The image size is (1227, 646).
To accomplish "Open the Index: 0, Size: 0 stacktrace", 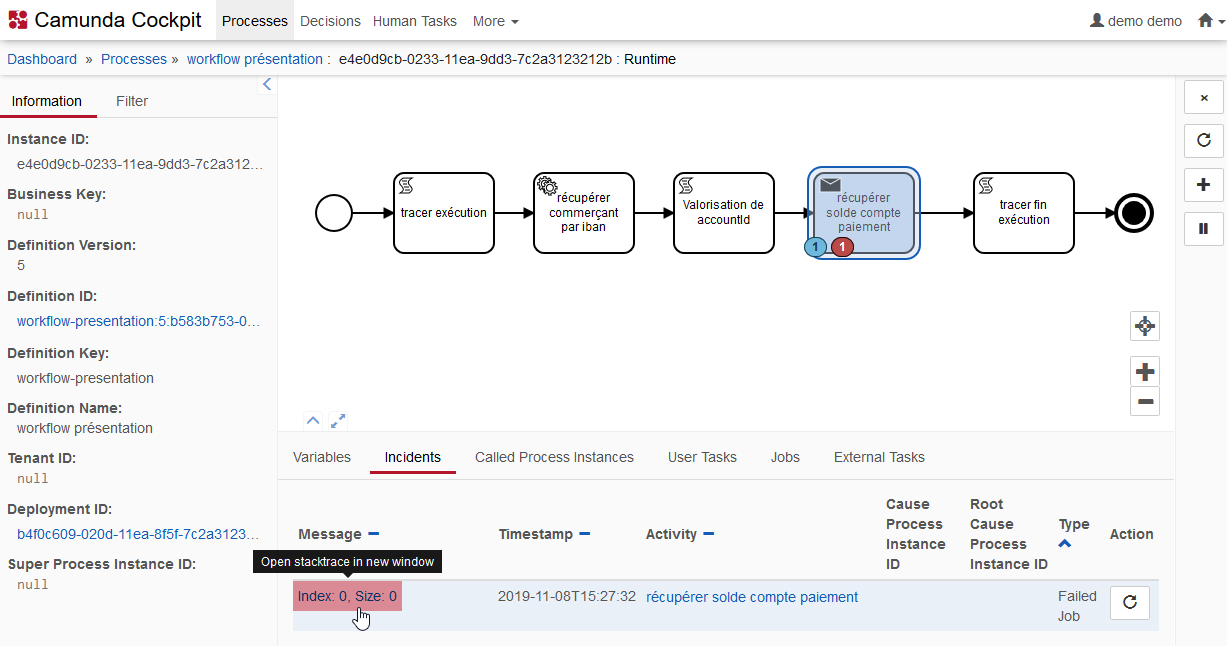I will [x=347, y=597].
